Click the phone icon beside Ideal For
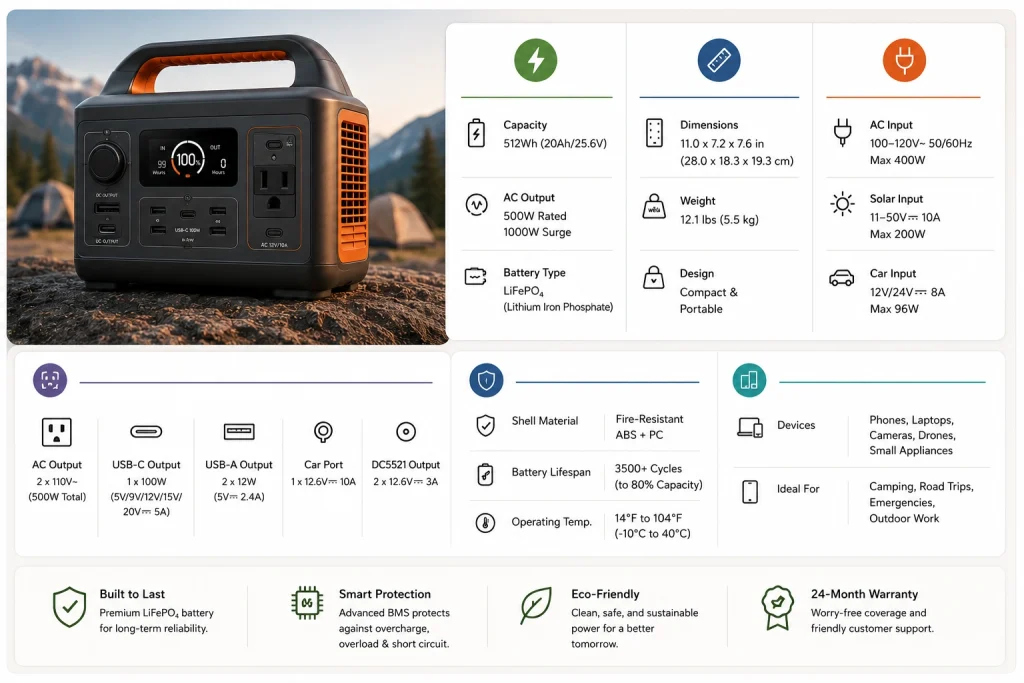The width and height of the screenshot is (1024, 683). pos(750,491)
